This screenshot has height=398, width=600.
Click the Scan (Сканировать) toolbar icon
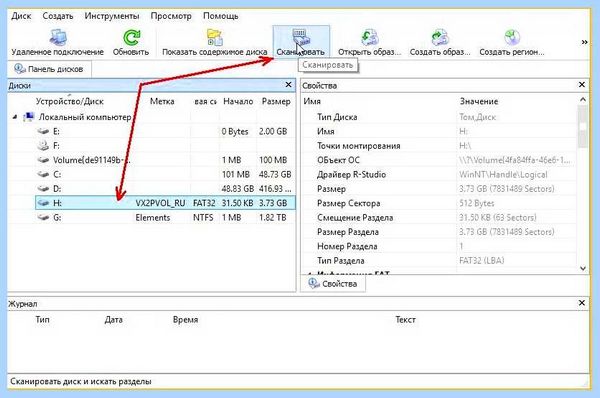[301, 38]
